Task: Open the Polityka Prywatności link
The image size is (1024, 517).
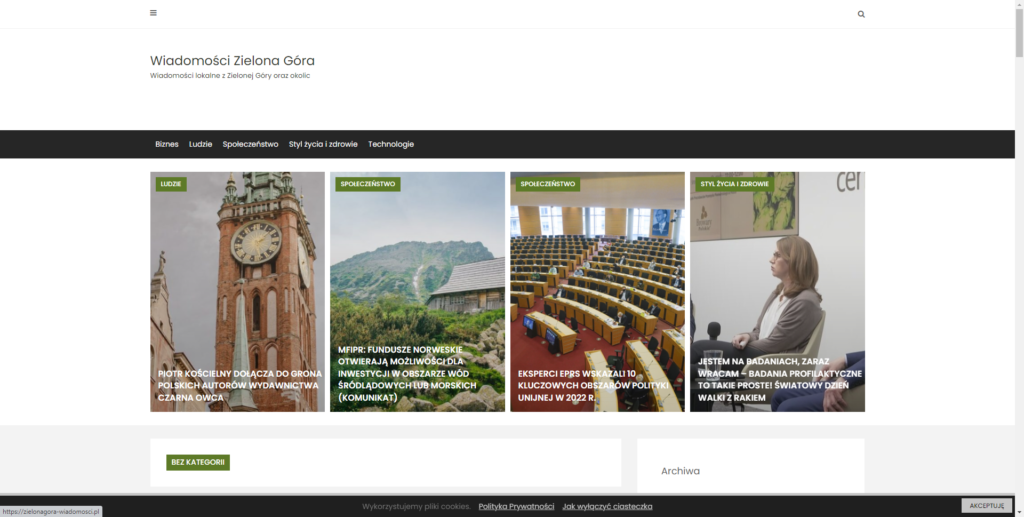Action: click(x=516, y=507)
